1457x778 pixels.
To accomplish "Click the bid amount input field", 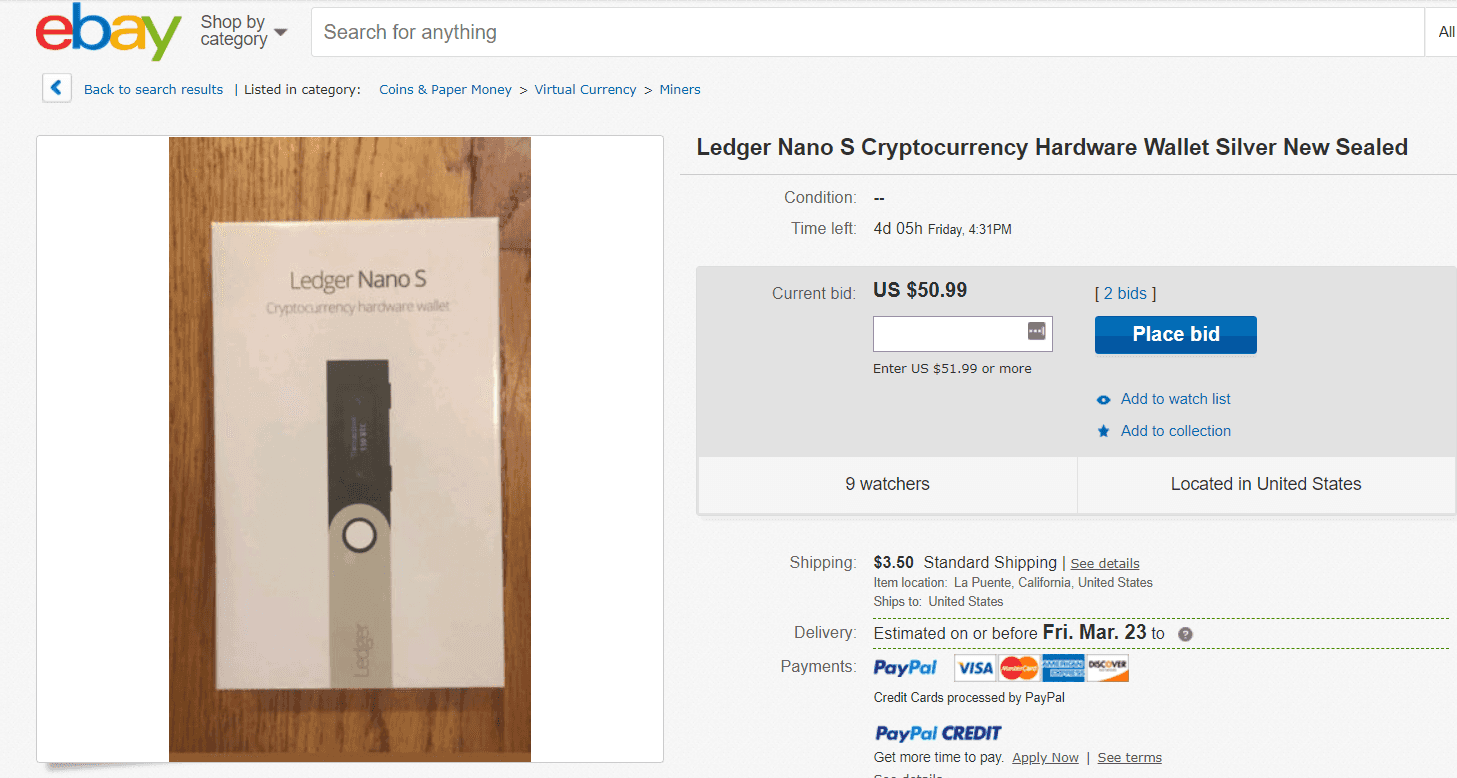I will tap(962, 334).
